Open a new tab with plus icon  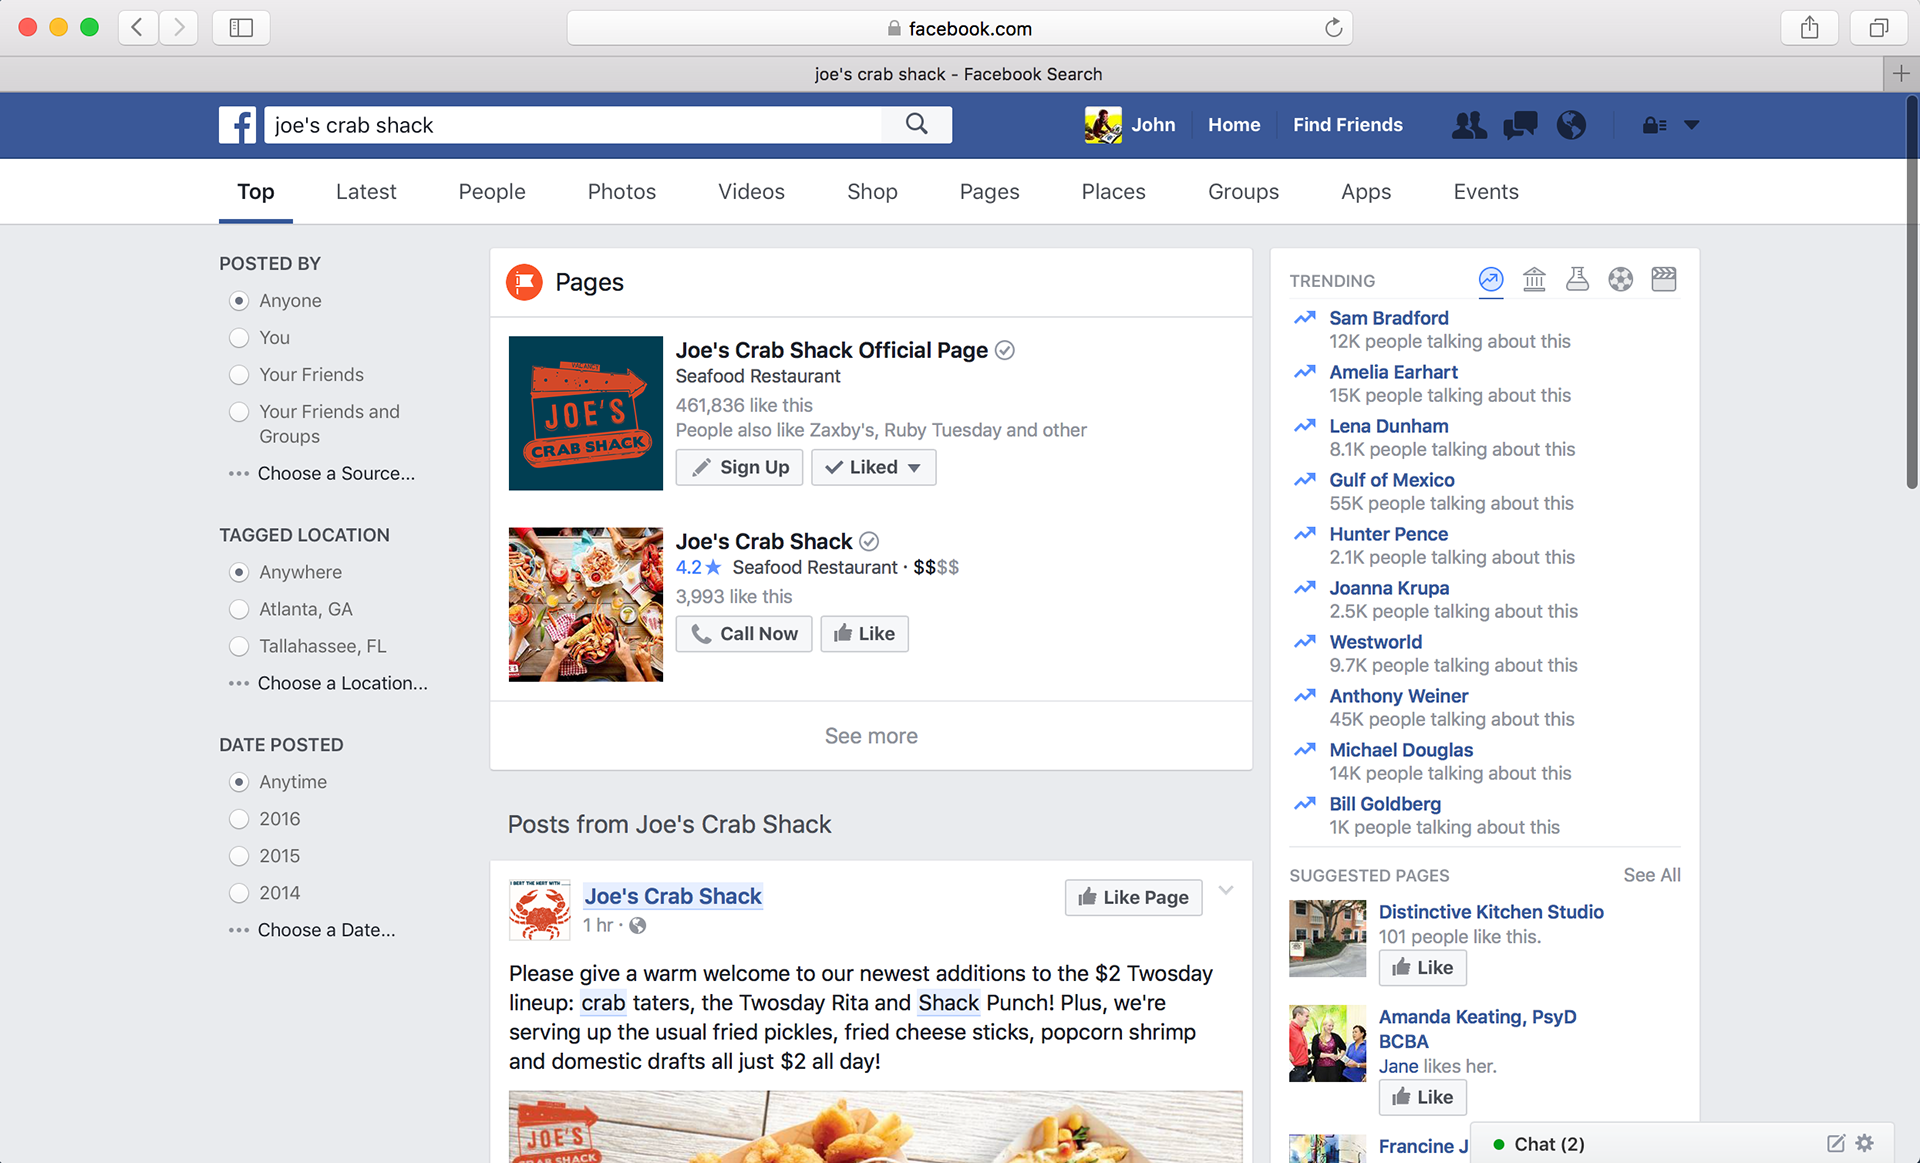[1901, 74]
